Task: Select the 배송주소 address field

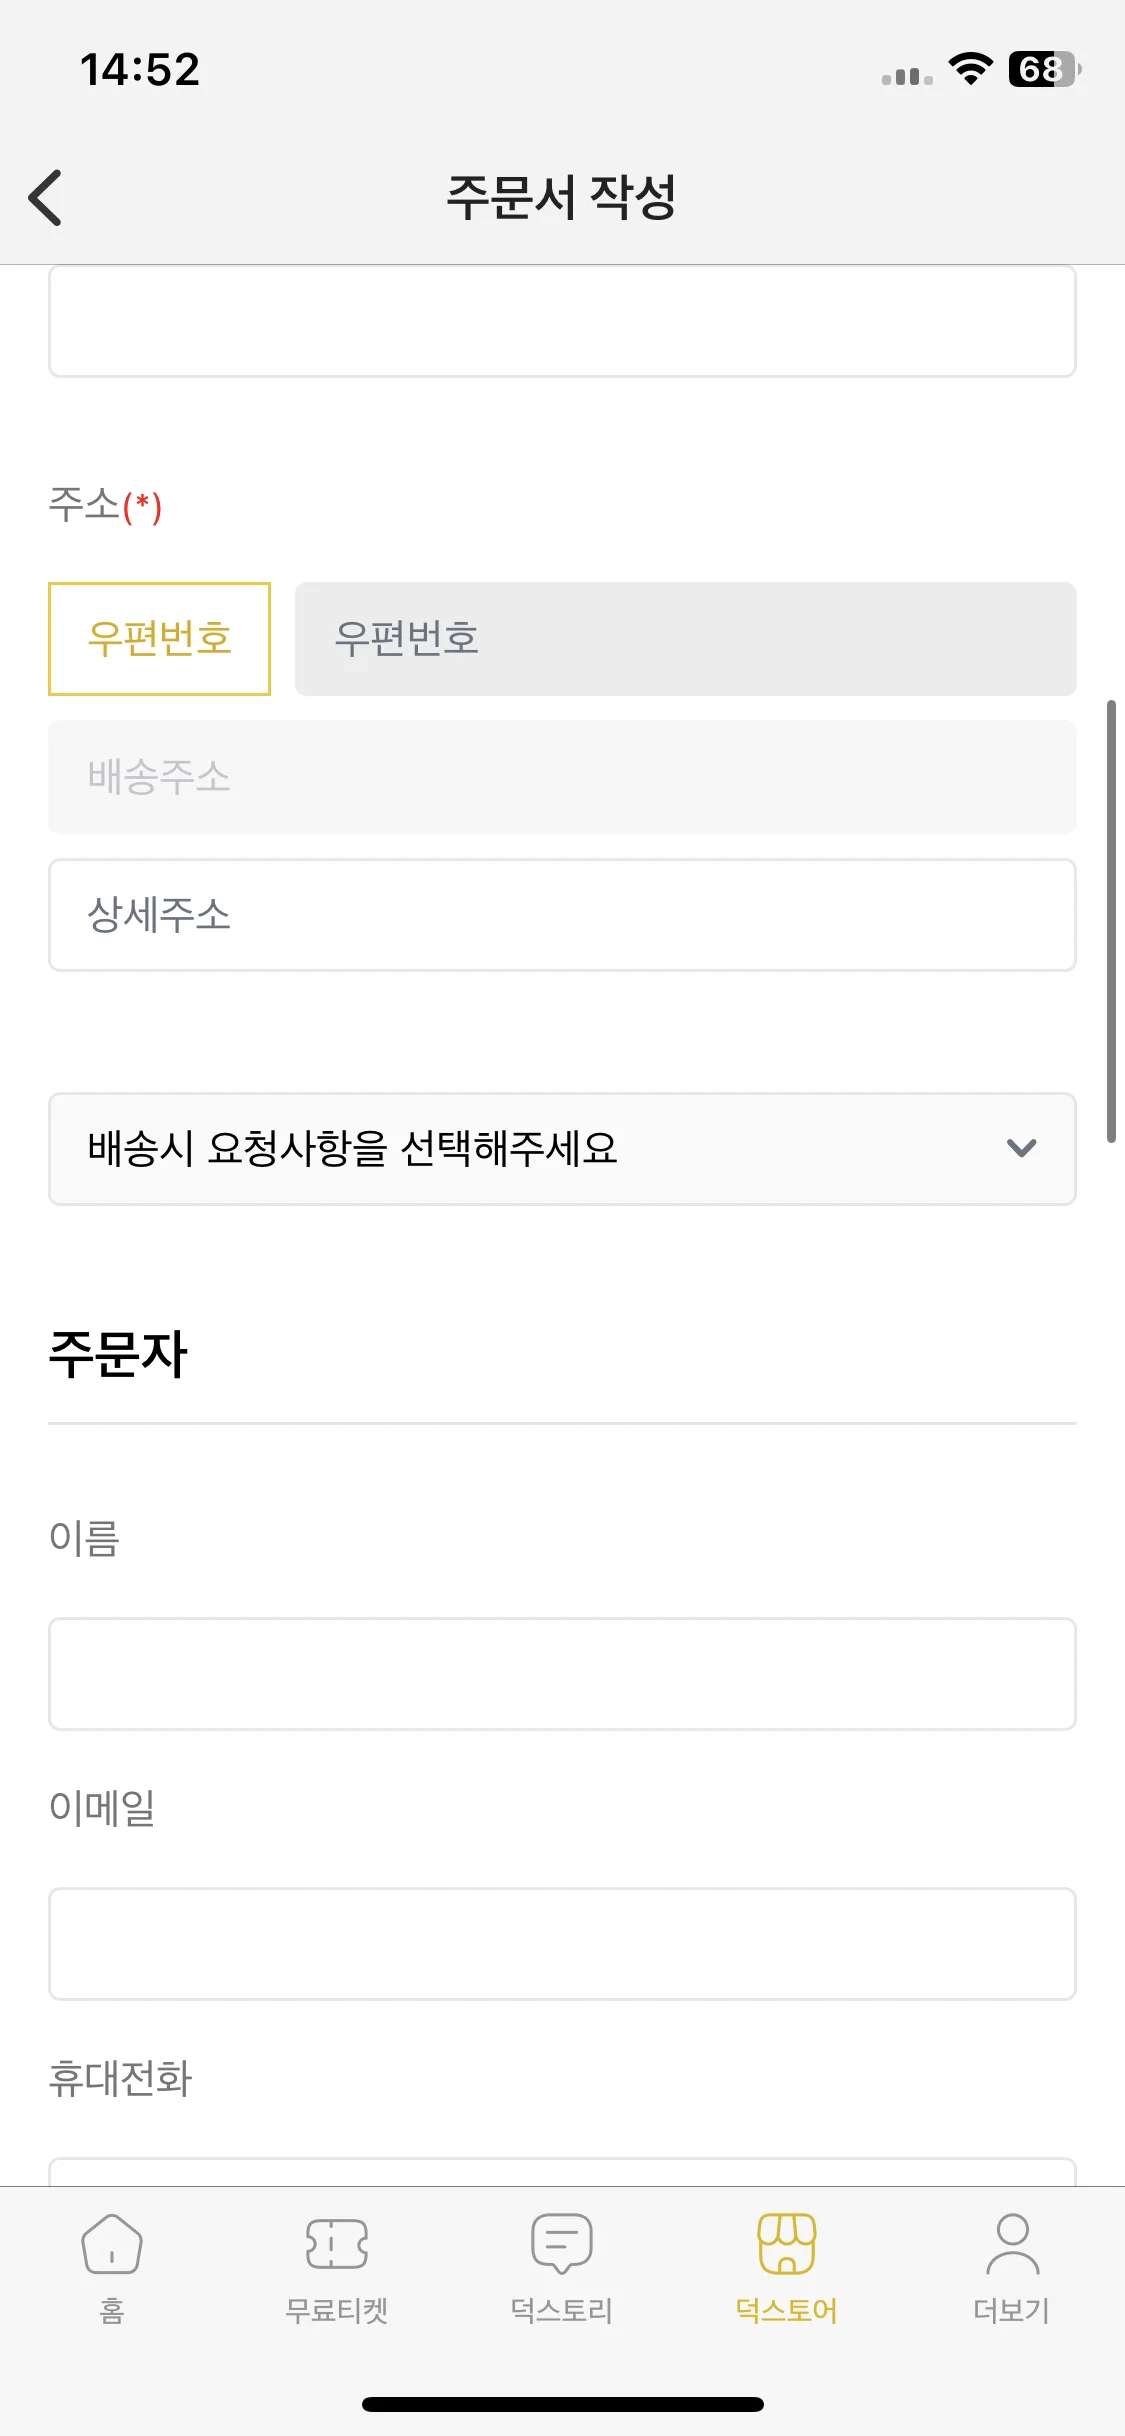Action: 562,777
